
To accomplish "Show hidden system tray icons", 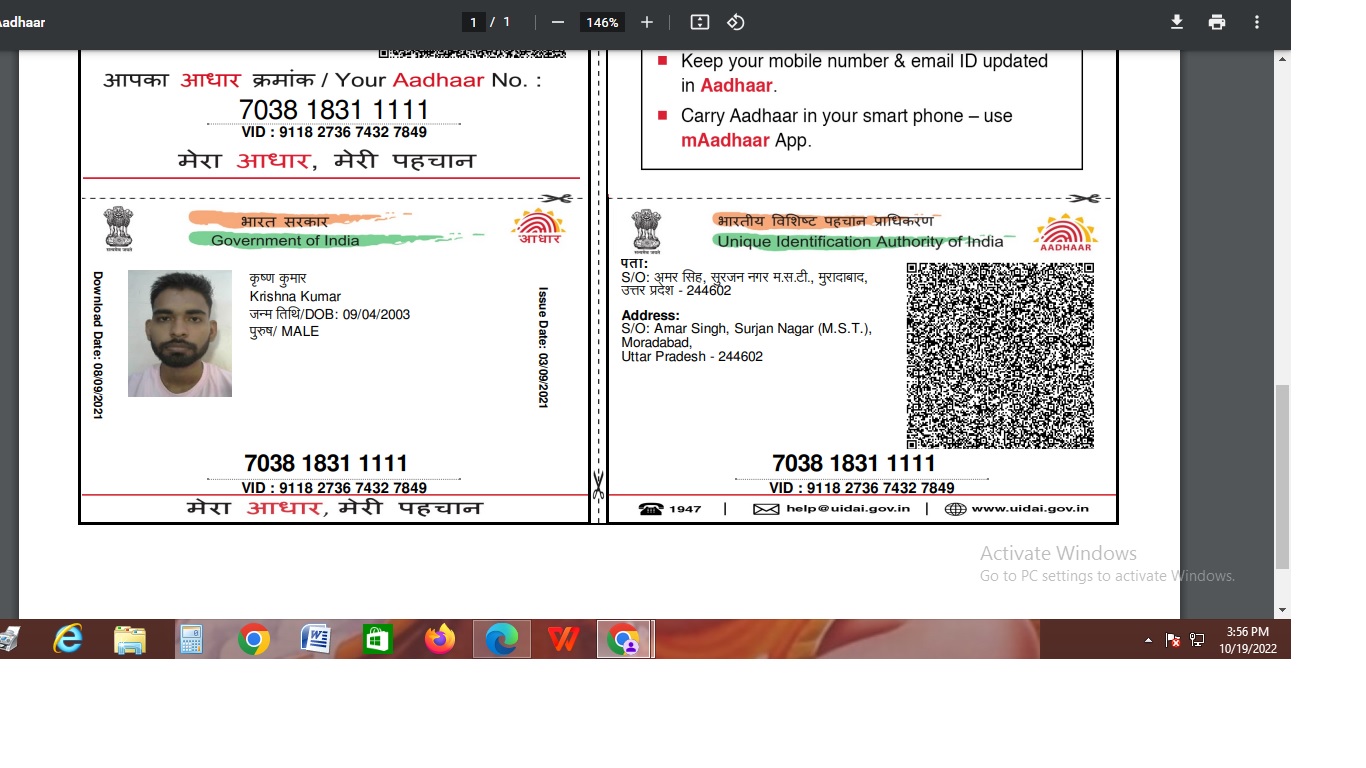I will [x=1148, y=640].
